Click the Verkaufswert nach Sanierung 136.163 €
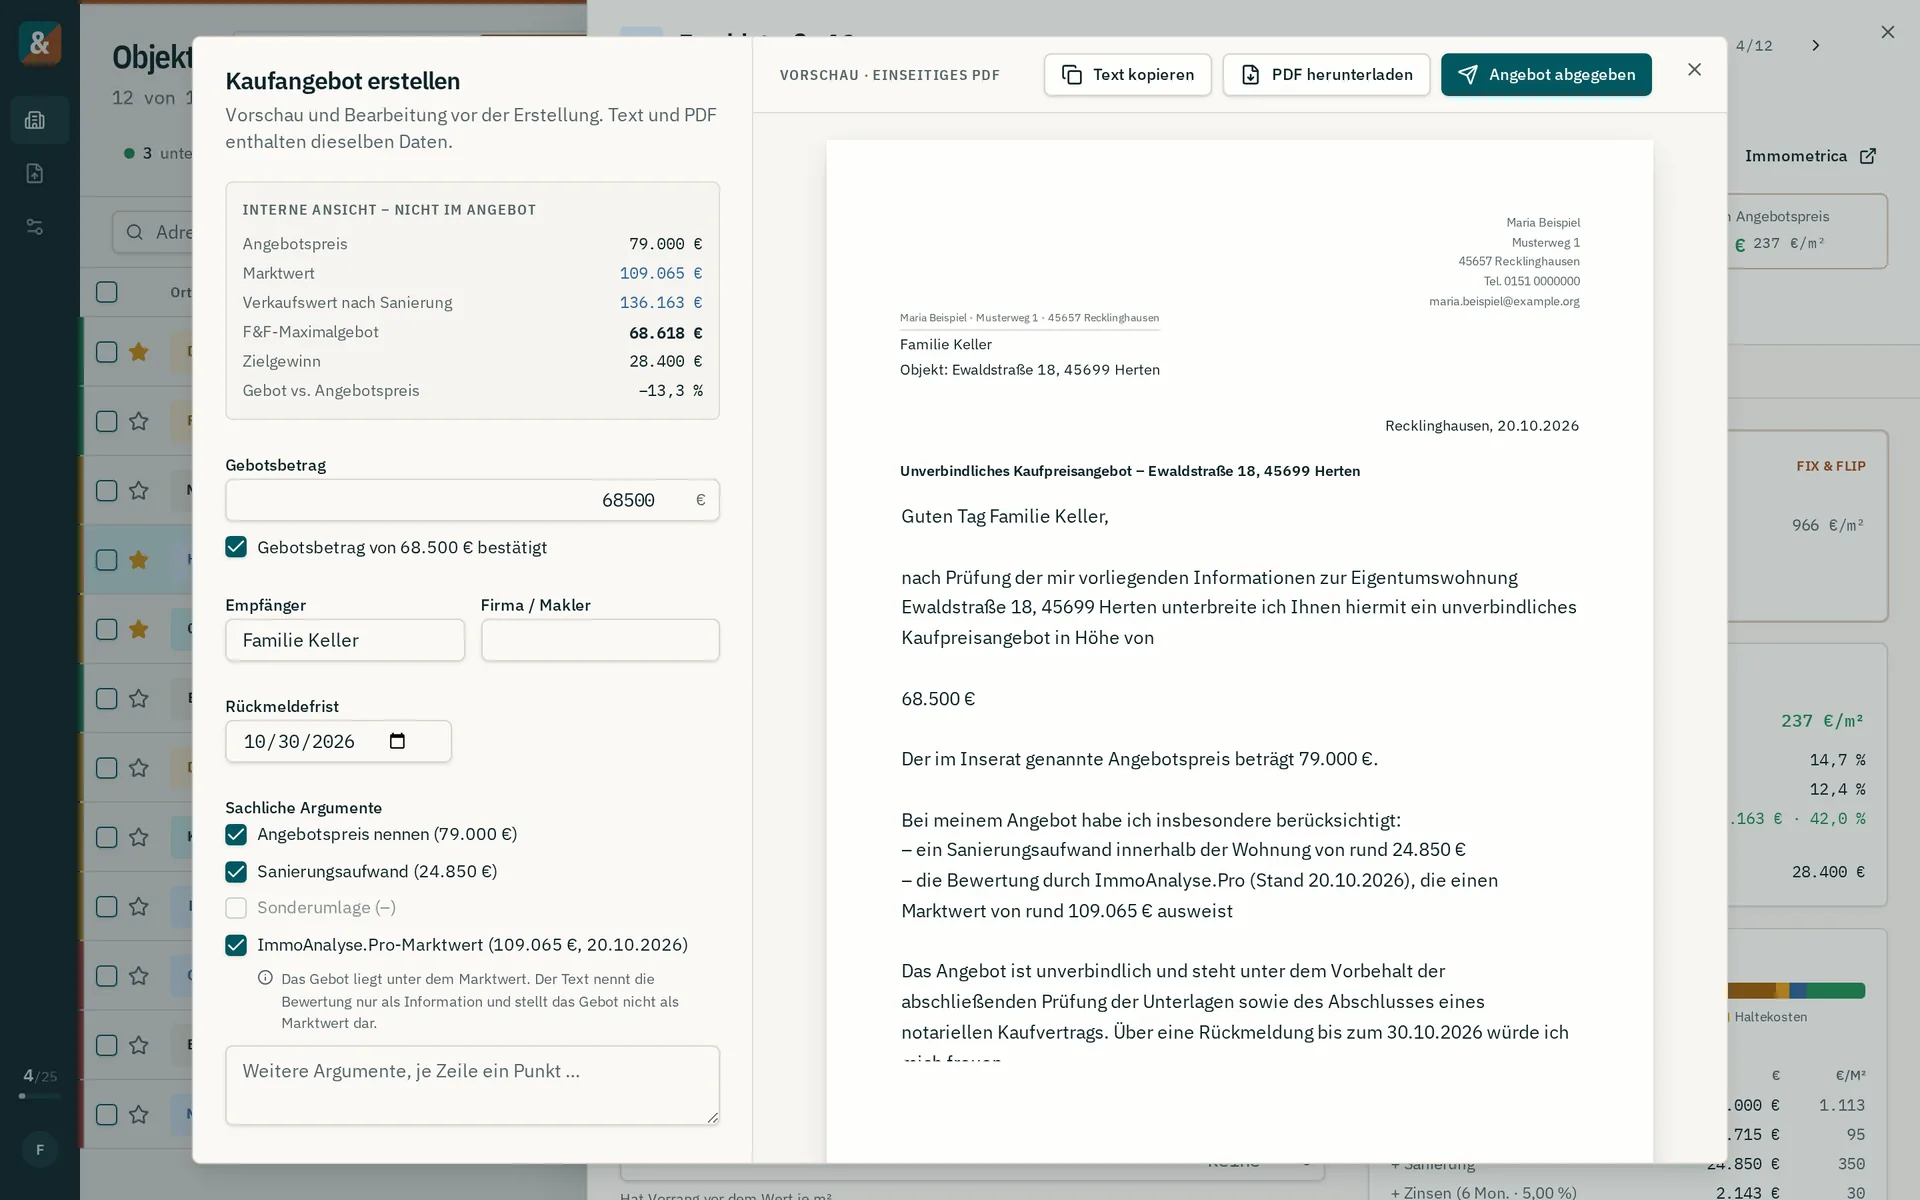Image resolution: width=1920 pixels, height=1200 pixels. pos(661,302)
